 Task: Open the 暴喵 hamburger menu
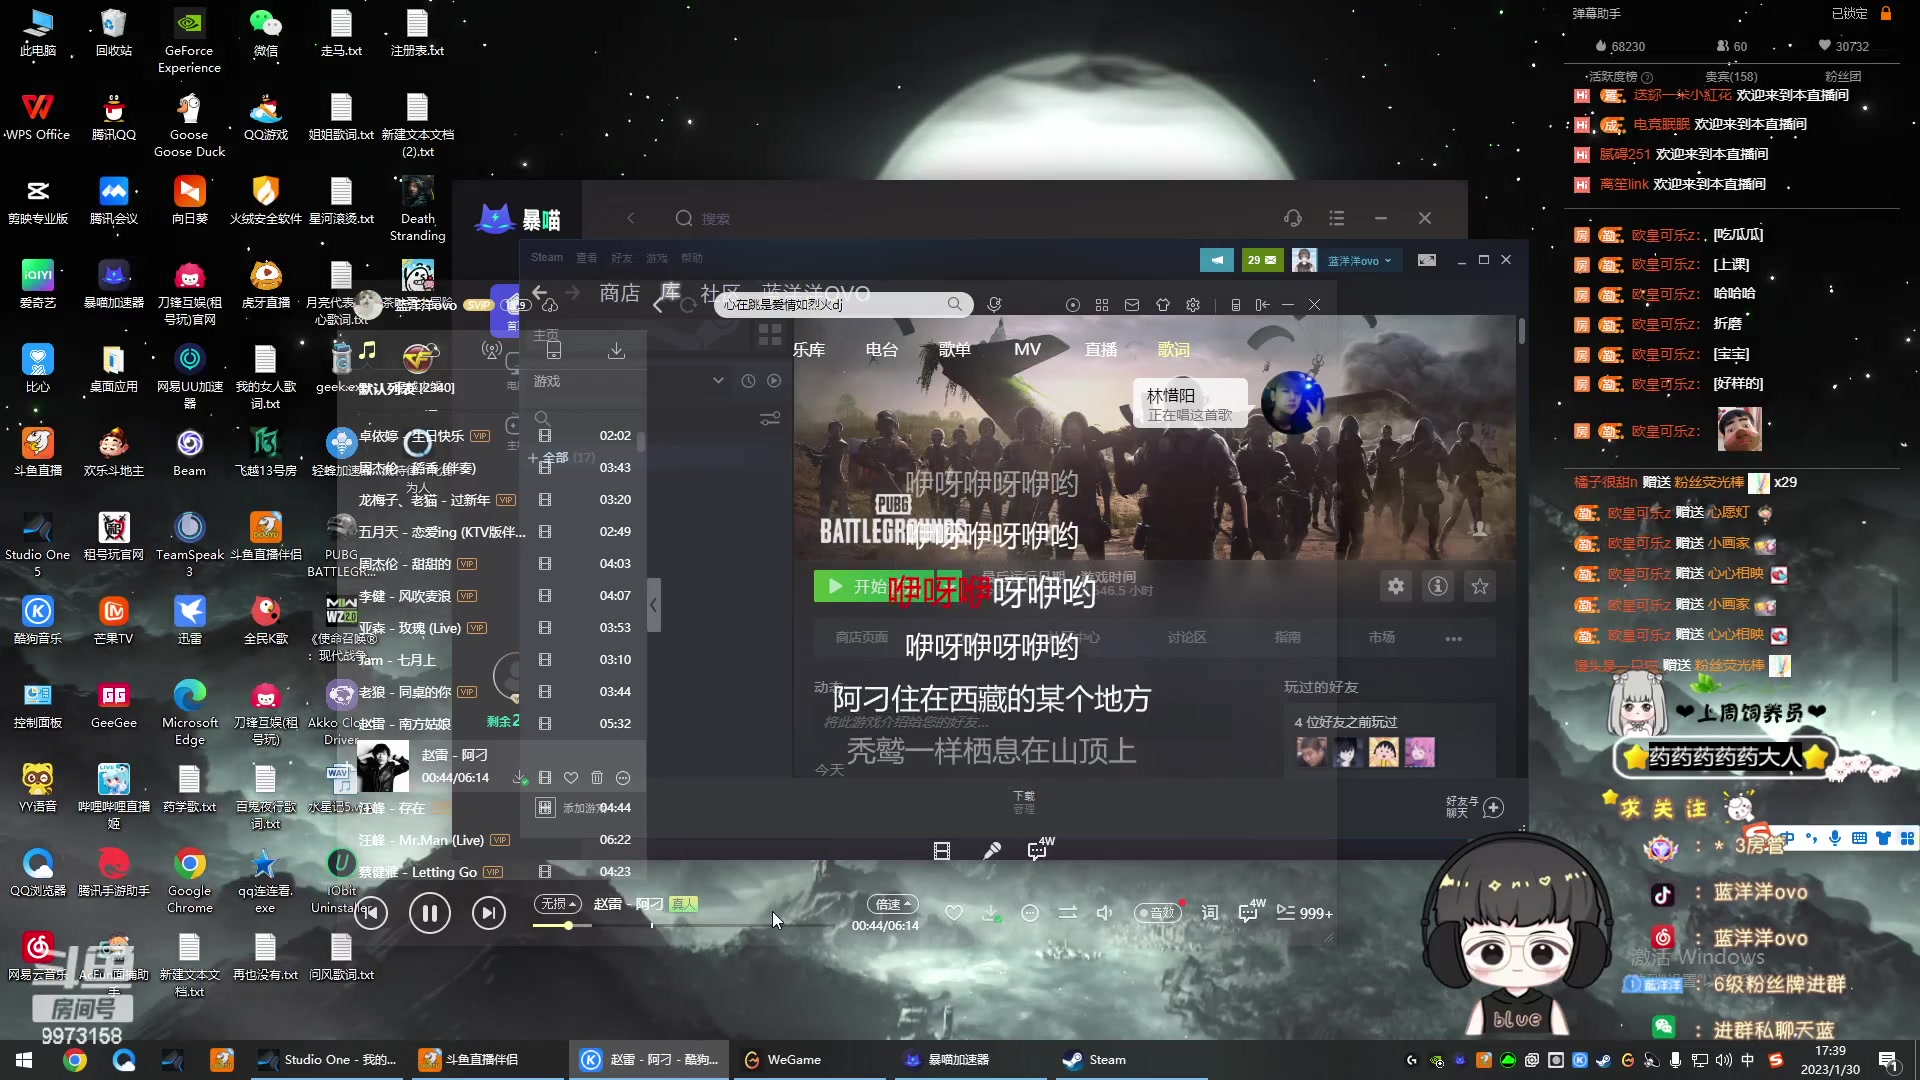[x=1337, y=218]
